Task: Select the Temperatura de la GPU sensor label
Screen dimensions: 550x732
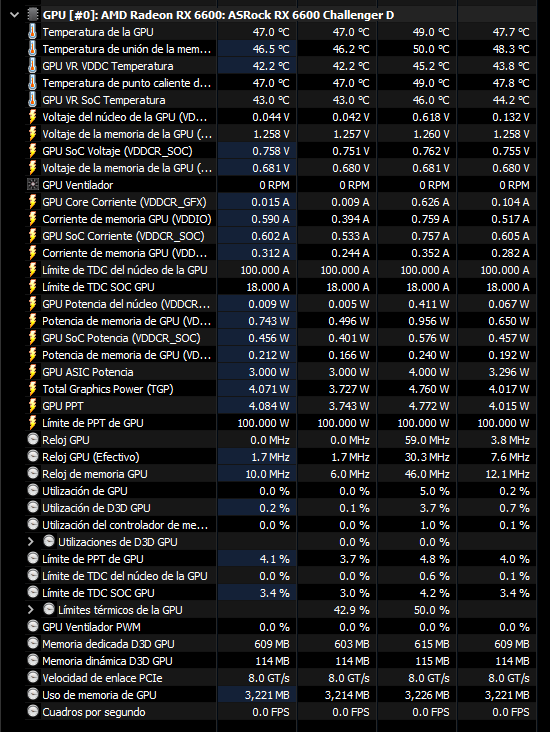Action: [98, 32]
